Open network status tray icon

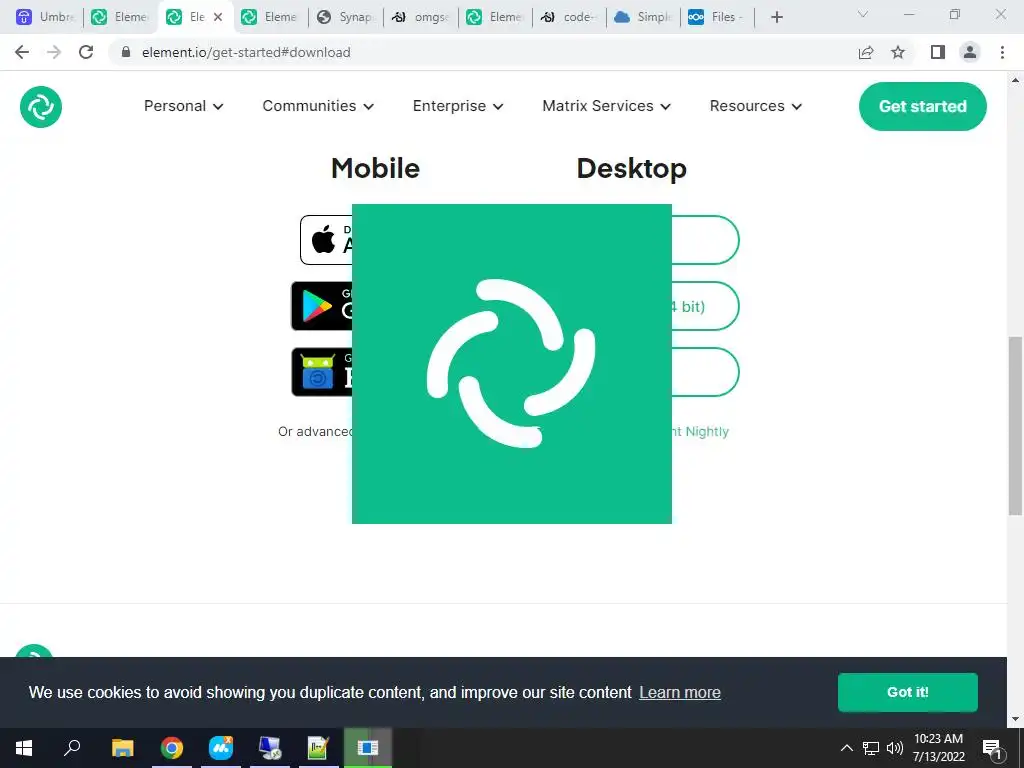[871, 748]
